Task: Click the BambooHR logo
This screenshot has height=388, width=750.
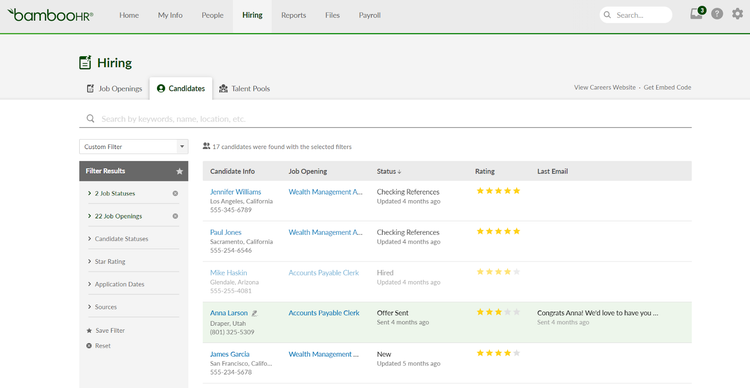Action: 50,15
